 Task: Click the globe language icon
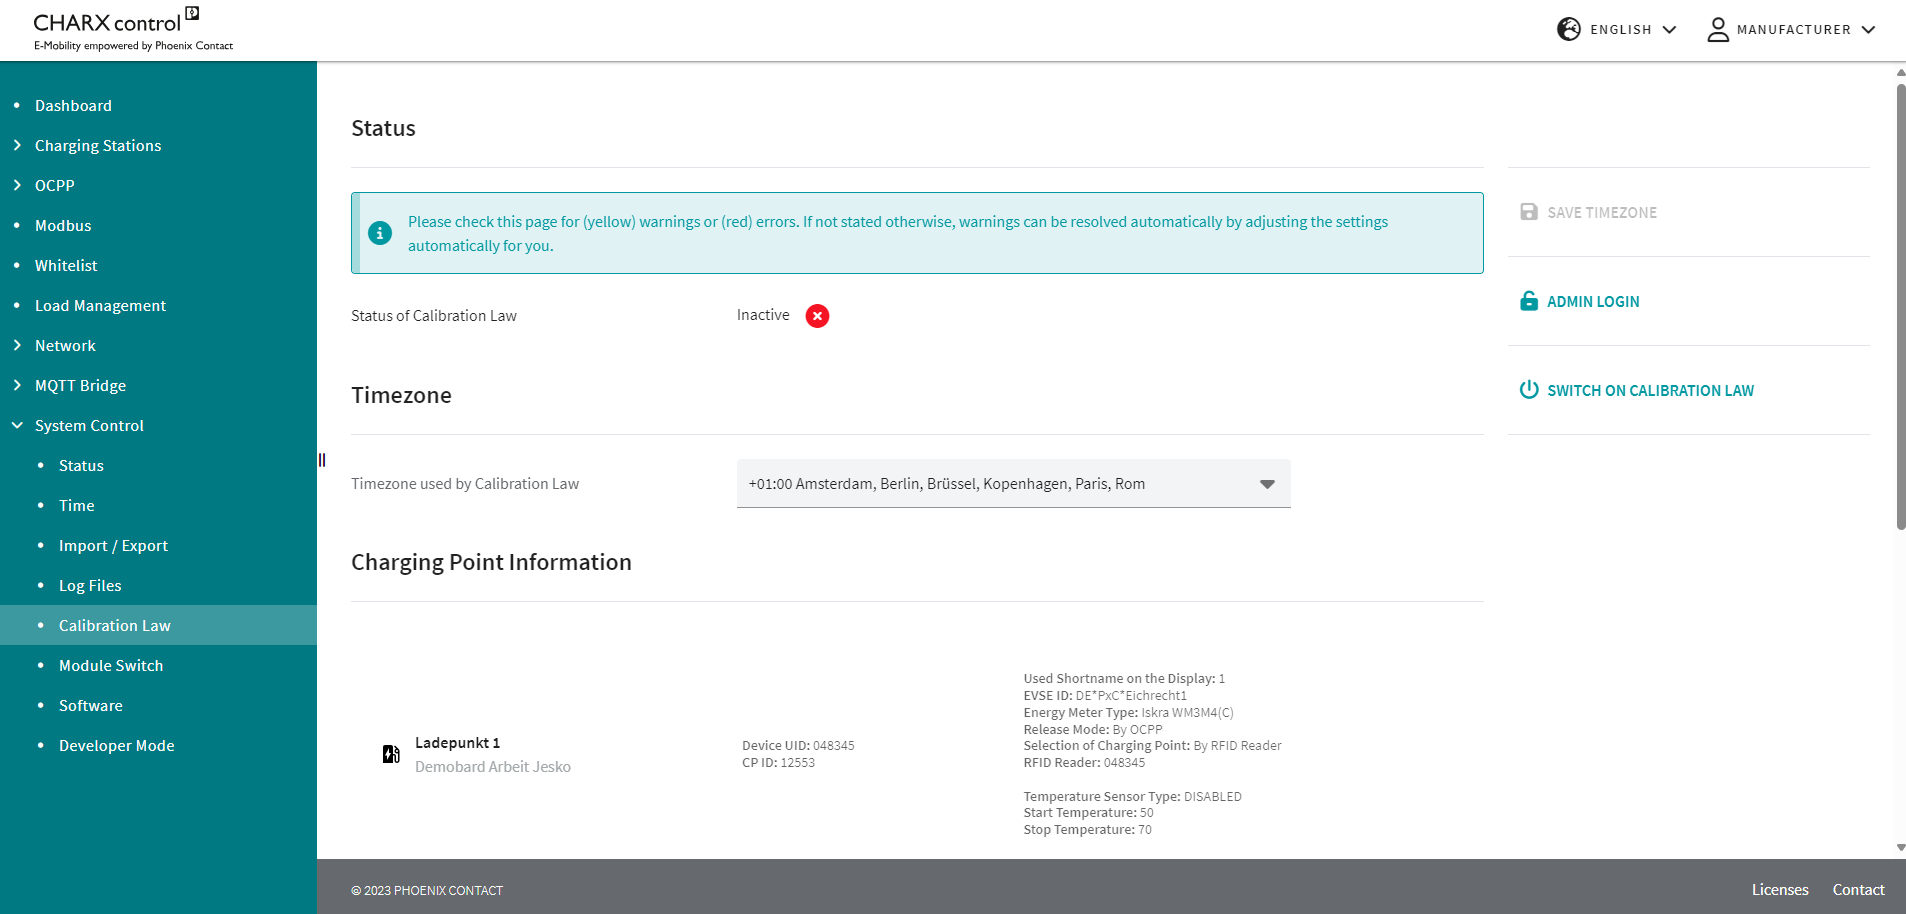pos(1568,30)
